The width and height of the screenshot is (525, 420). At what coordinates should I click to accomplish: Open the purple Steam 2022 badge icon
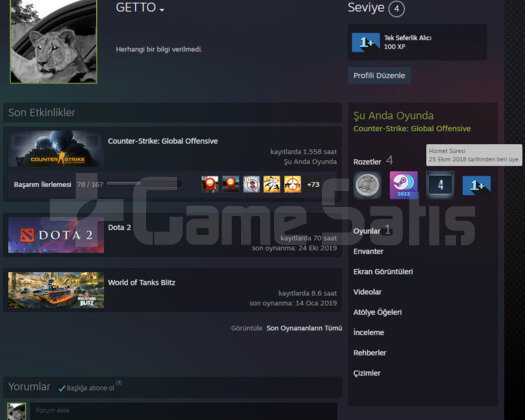pyautogui.click(x=403, y=185)
